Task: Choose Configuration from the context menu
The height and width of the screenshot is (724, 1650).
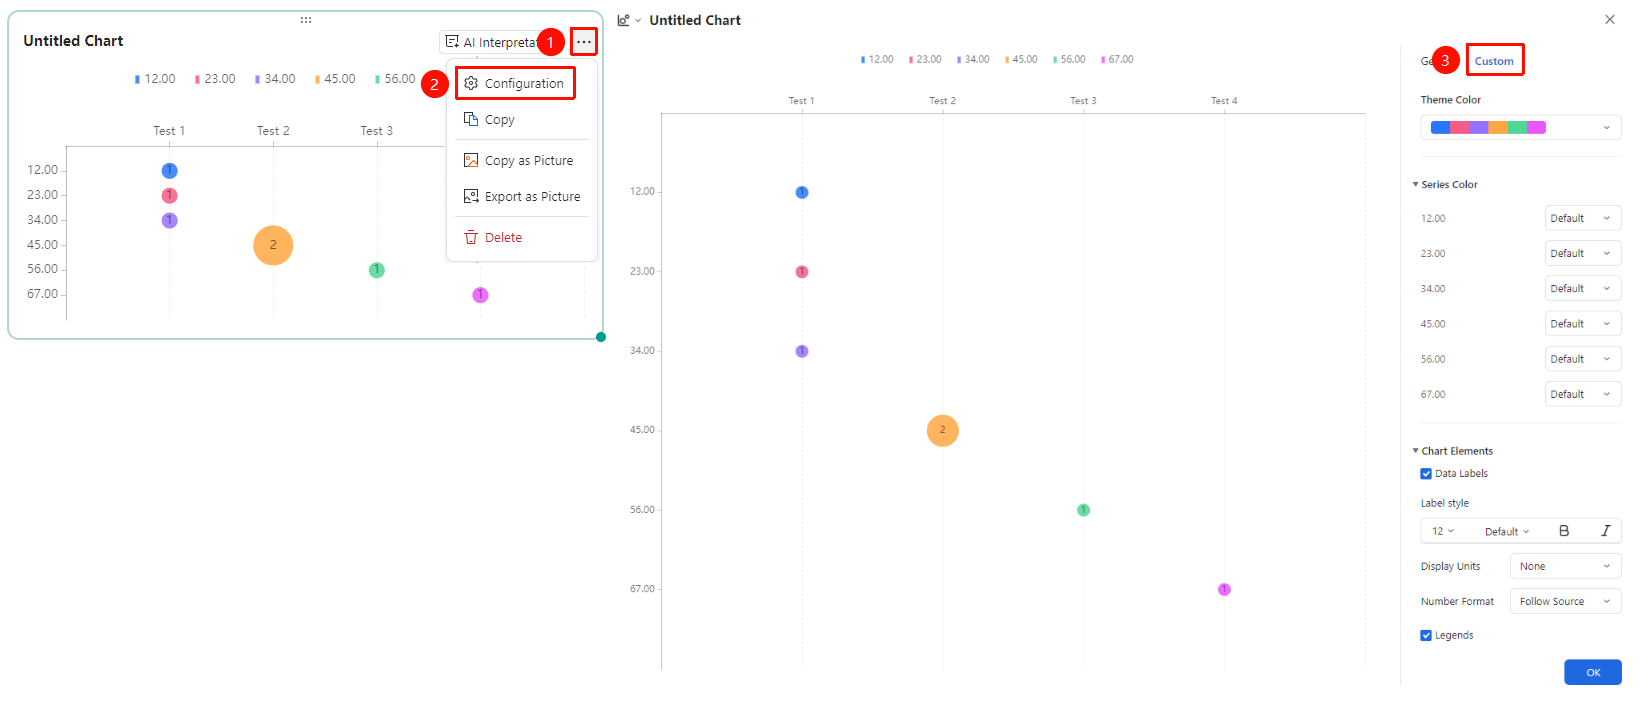Action: (x=515, y=83)
